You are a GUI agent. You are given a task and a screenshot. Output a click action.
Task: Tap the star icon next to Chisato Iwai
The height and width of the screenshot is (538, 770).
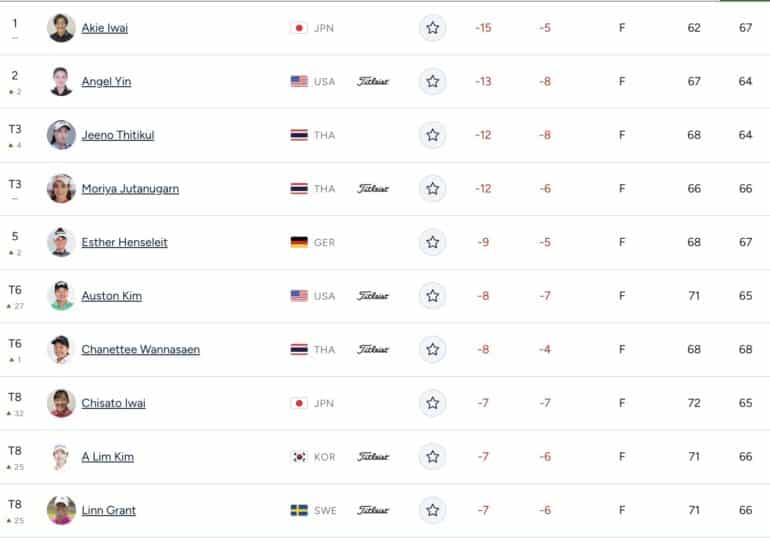[x=433, y=403]
